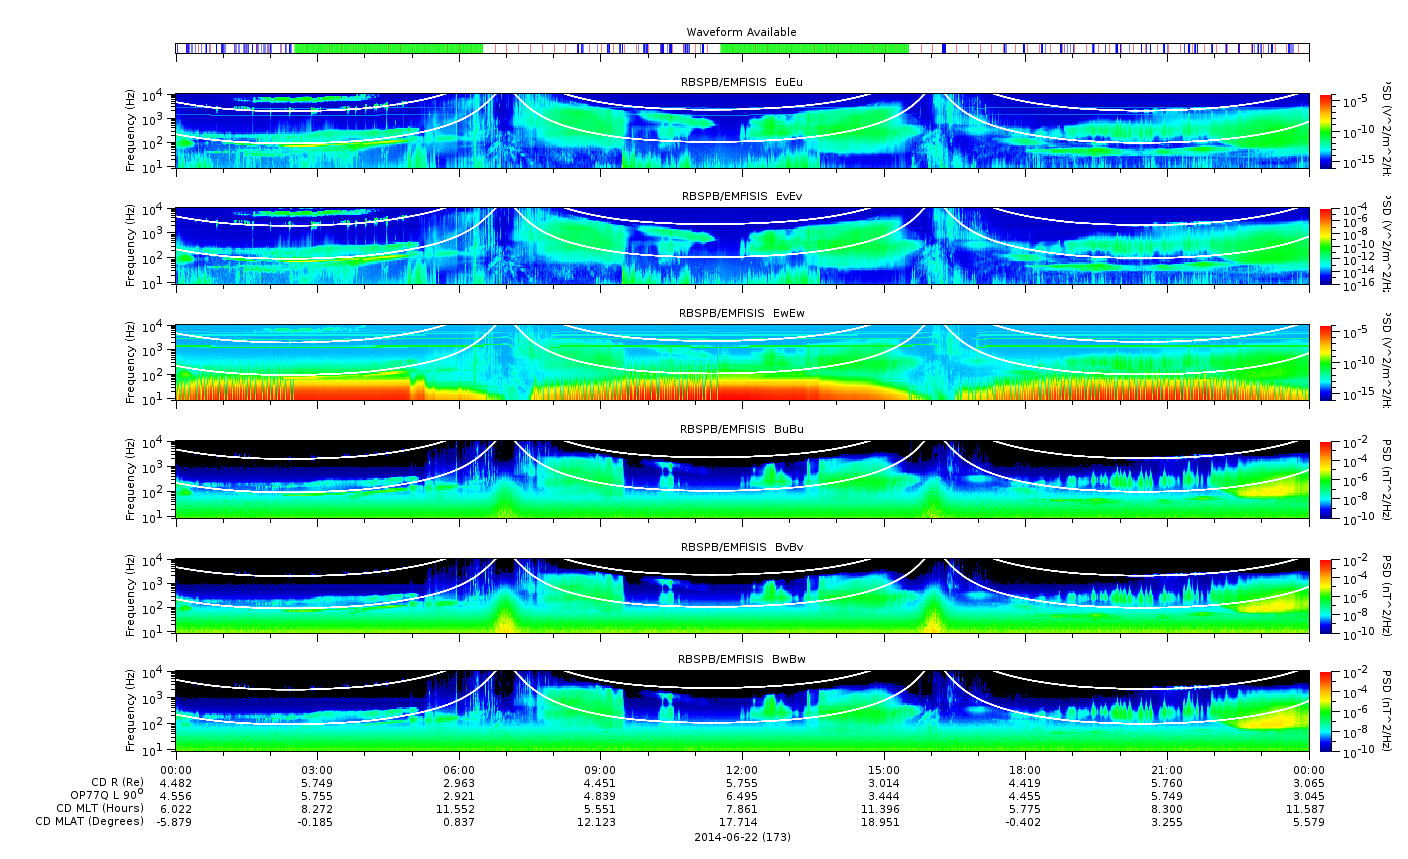Click the CD R value "3.014"
The image size is (1408, 859).
click(x=884, y=782)
